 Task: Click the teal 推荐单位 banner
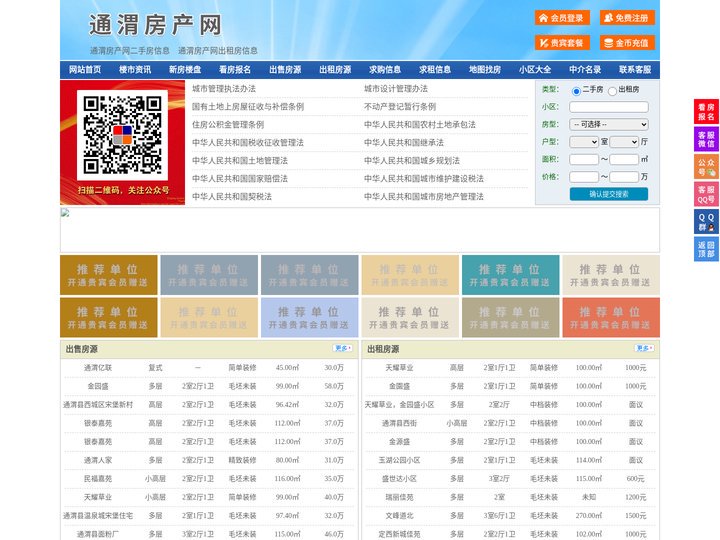tap(511, 275)
